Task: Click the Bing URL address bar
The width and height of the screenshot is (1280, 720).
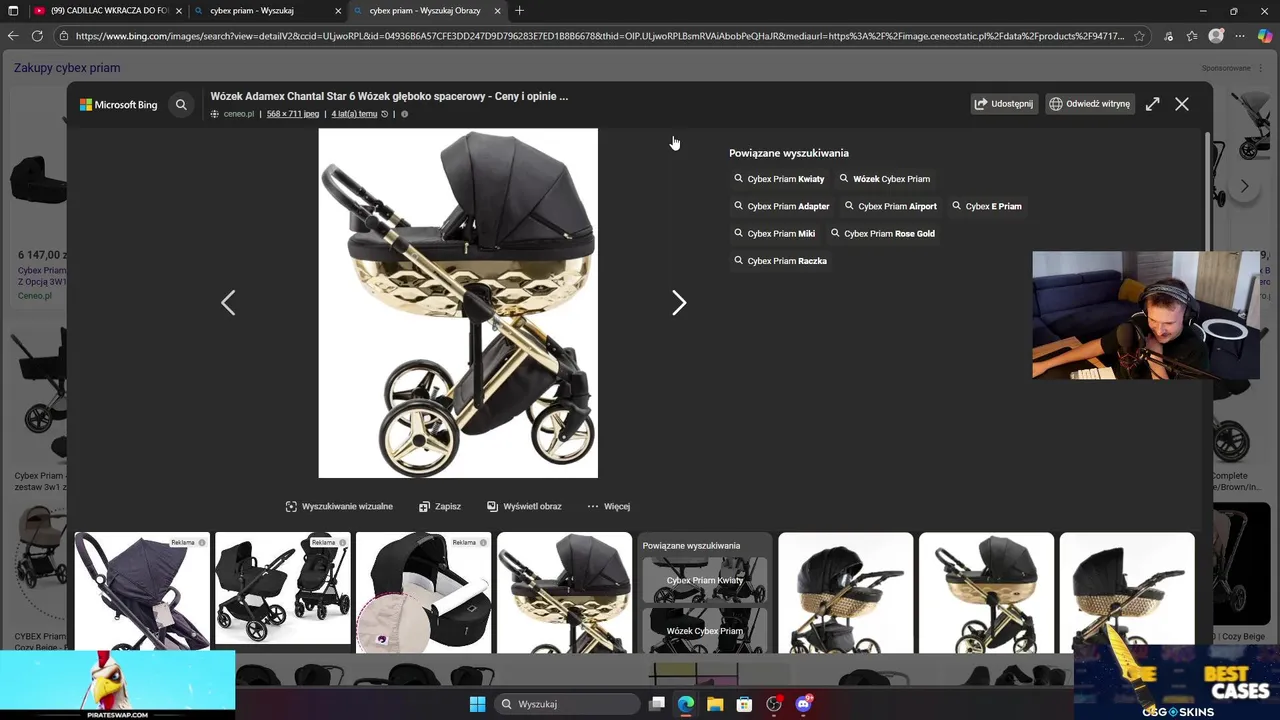Action: coord(600,36)
